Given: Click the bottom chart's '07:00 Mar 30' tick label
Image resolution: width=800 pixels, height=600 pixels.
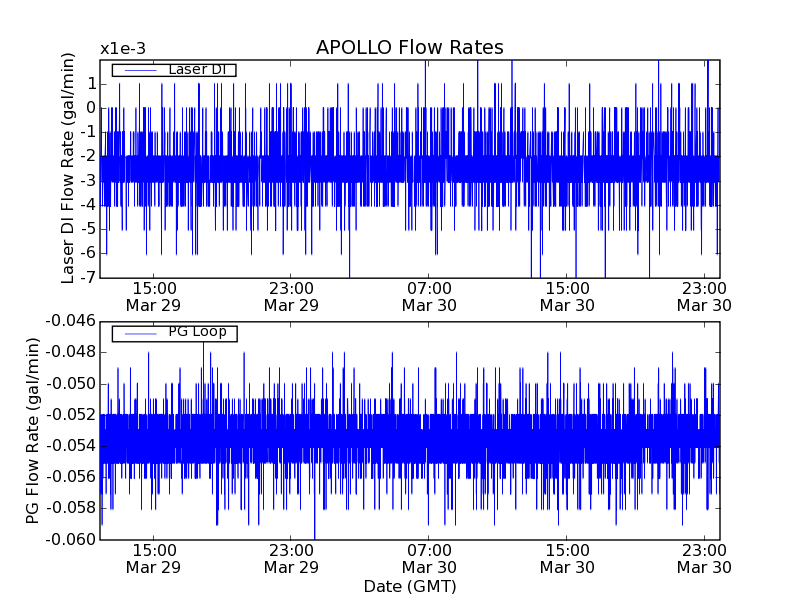Looking at the screenshot, I should click(x=429, y=559).
